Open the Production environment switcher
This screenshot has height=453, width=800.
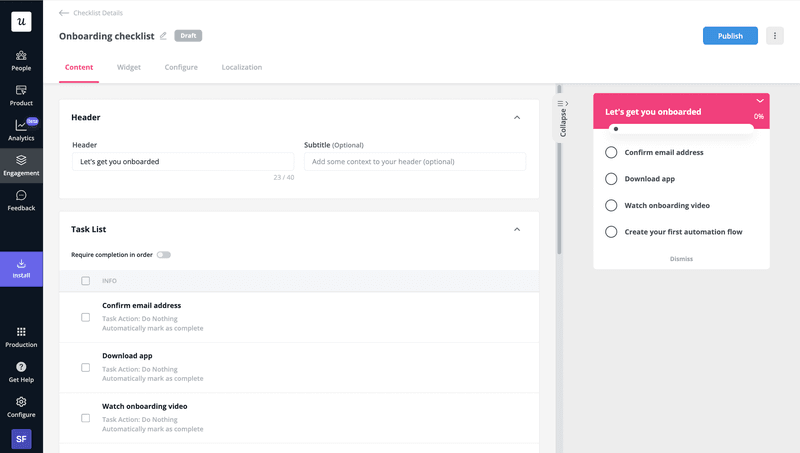pos(21,337)
